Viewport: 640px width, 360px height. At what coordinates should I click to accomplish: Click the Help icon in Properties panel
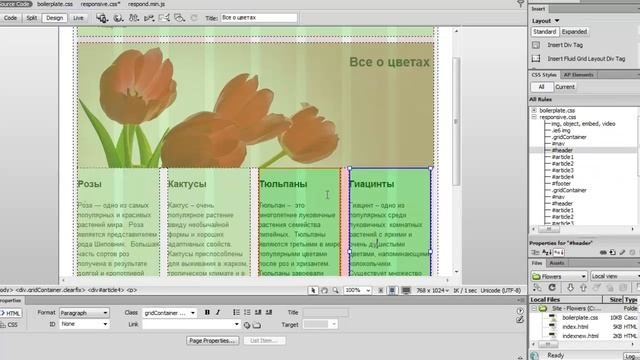[520, 311]
